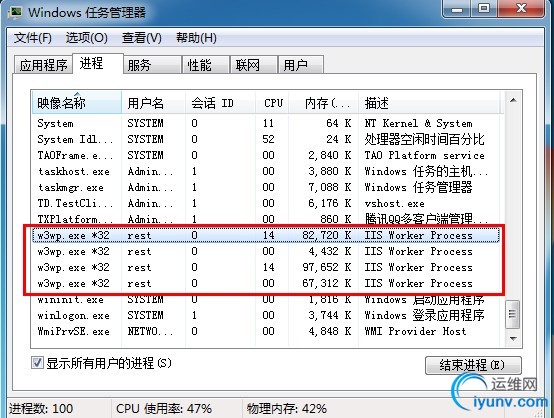Select the System Idl... process row

pyautogui.click(x=266, y=139)
